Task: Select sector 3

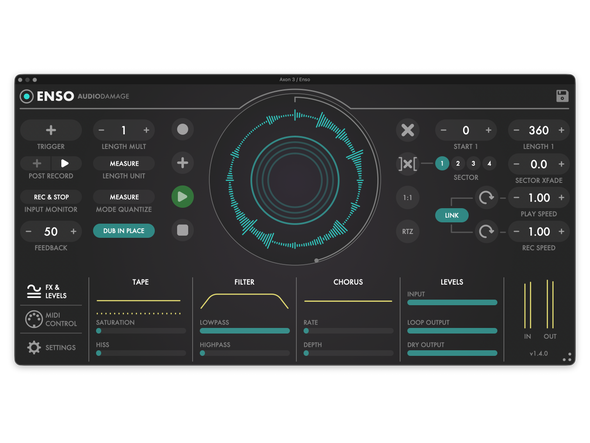Action: click(x=473, y=163)
